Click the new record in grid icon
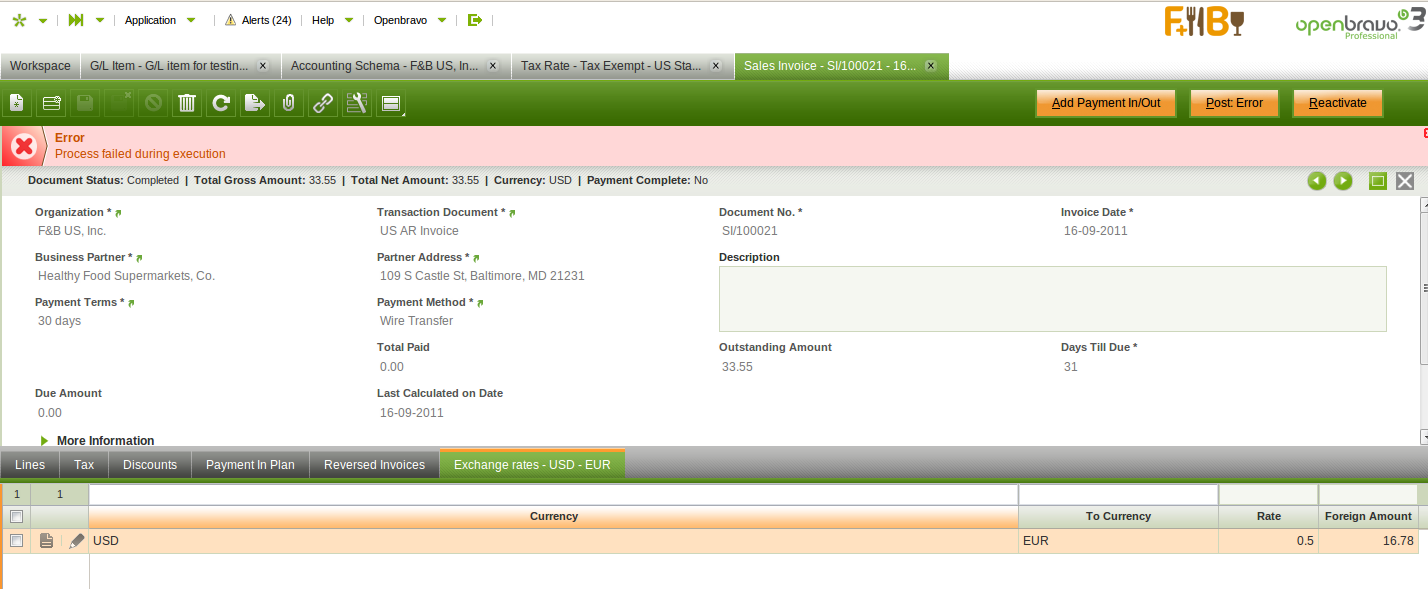The height and width of the screenshot is (589, 1428). (x=51, y=103)
